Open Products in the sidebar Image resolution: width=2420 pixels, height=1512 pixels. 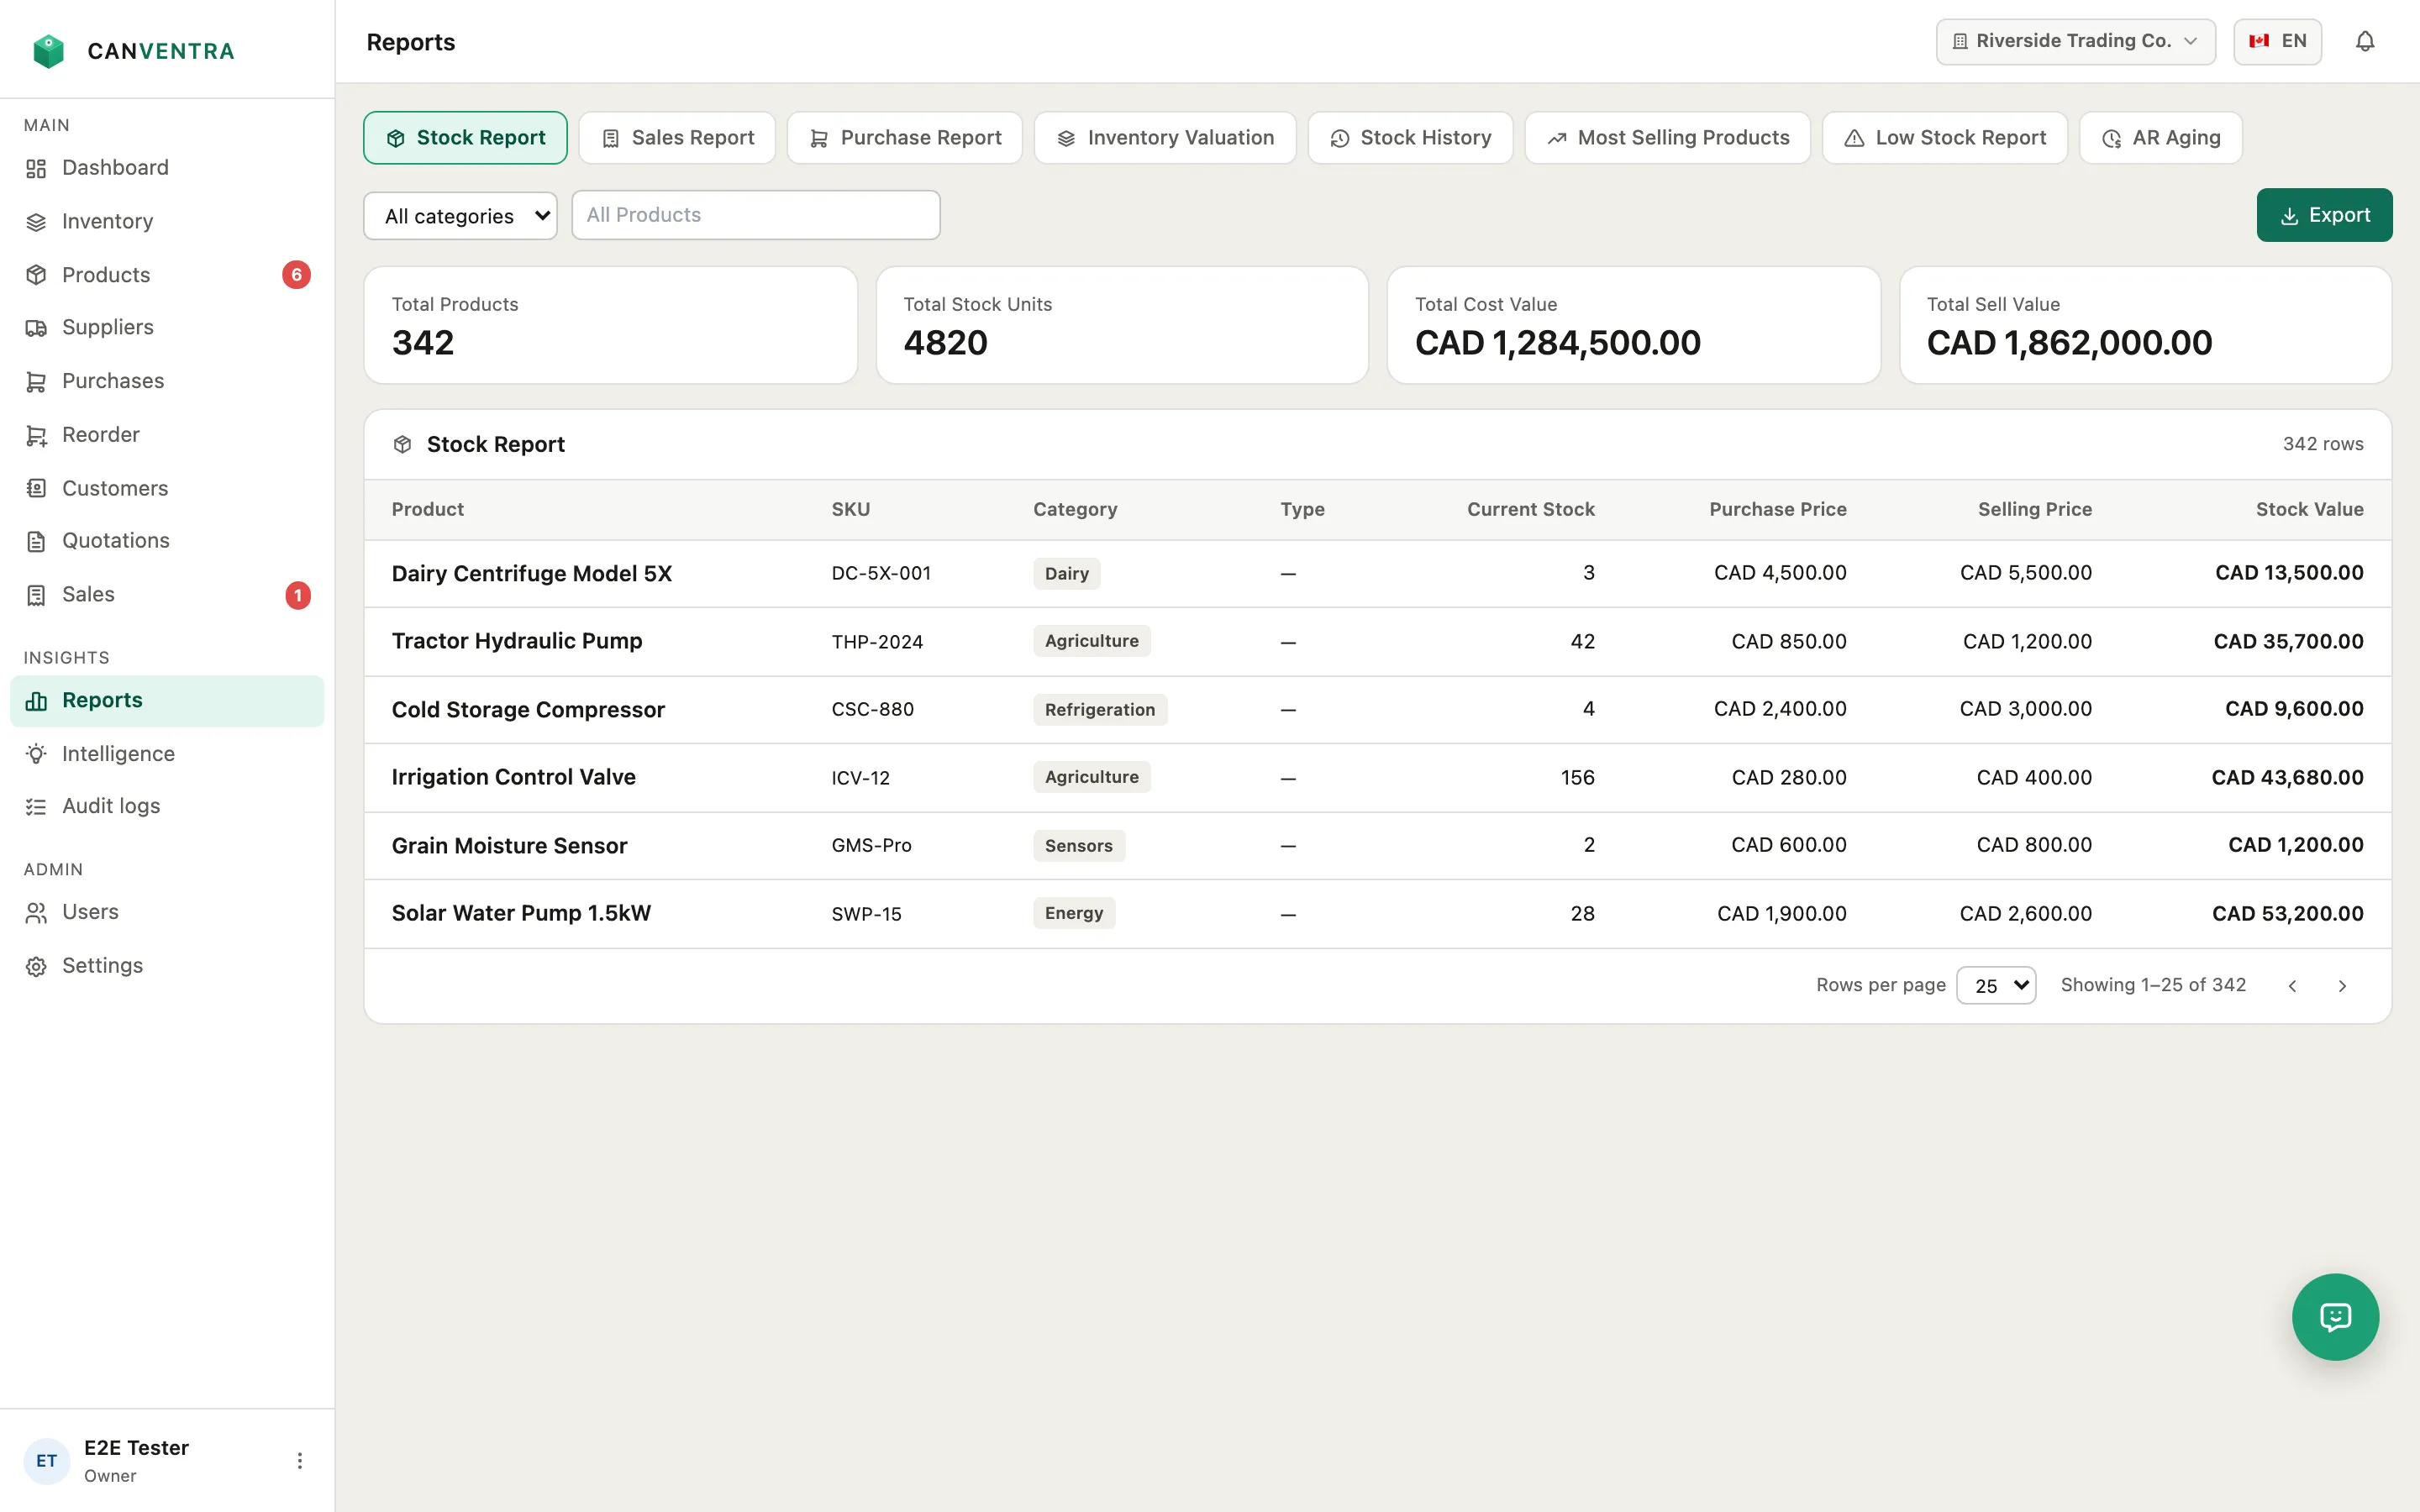167,275
